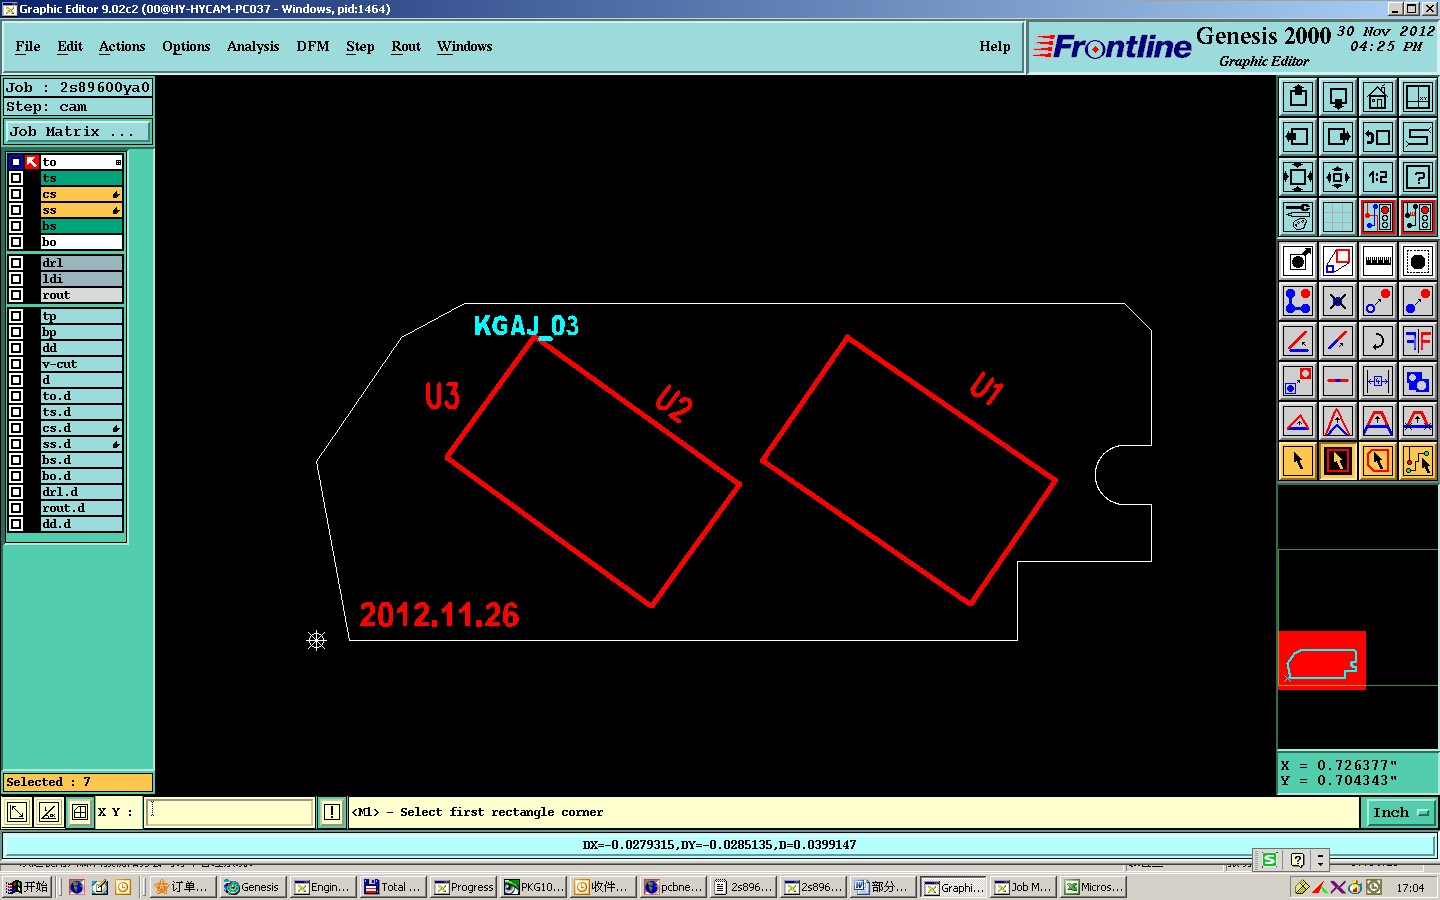Toggle display checkbox for bo layer
1440x900 pixels.
tap(16, 242)
